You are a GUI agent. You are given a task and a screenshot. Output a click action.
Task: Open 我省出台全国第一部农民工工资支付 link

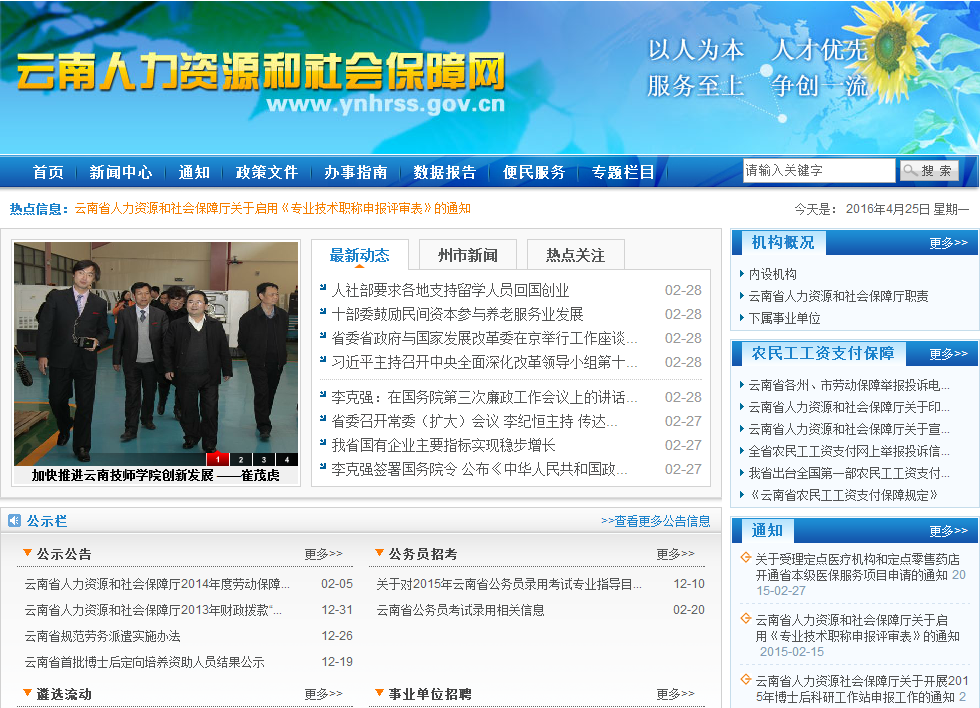point(849,473)
